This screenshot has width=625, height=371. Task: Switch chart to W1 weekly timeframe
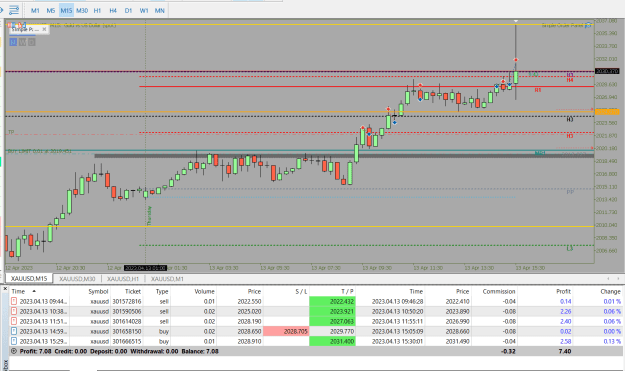coord(144,11)
